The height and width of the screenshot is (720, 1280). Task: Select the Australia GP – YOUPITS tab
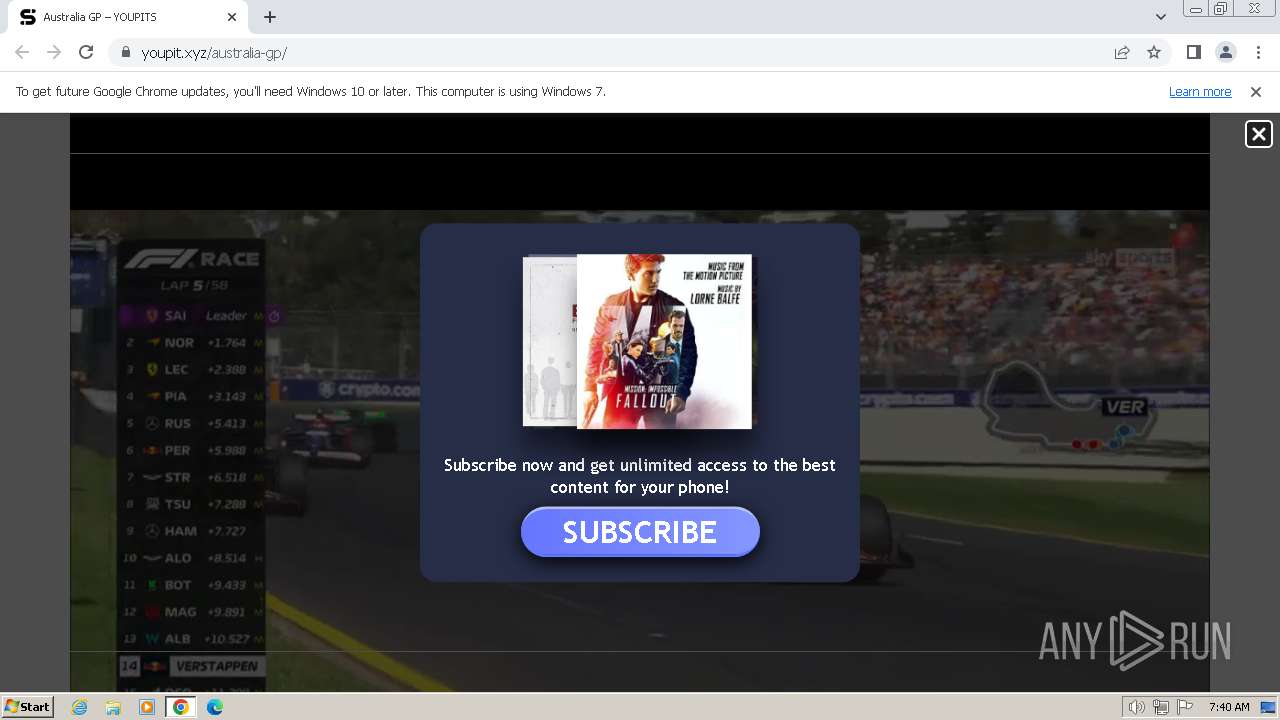pos(128,17)
